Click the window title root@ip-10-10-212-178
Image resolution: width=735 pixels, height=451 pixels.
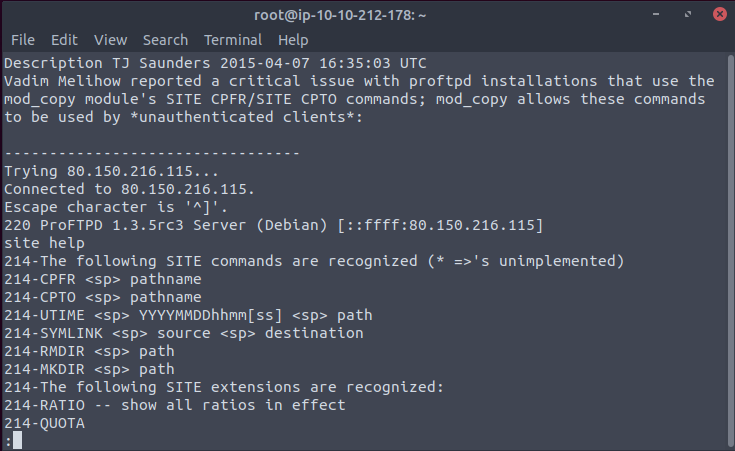tap(340, 15)
